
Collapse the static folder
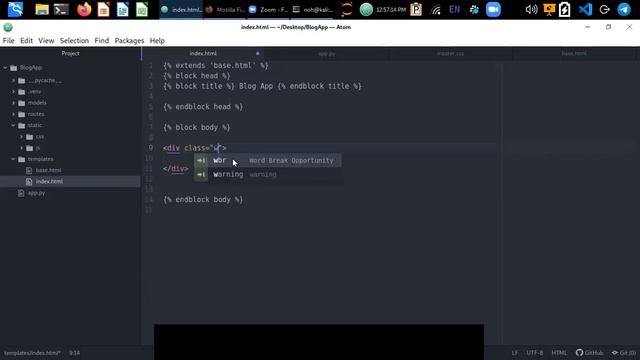pos(13,125)
